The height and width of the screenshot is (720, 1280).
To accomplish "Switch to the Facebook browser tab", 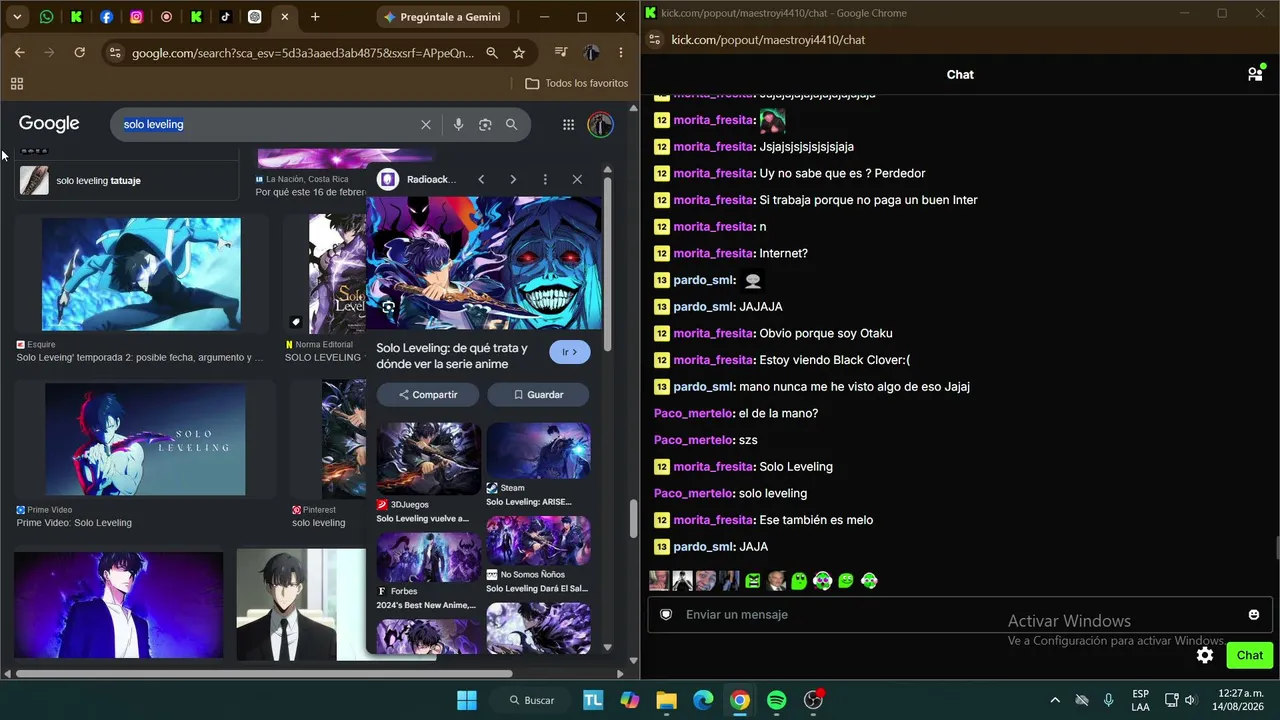I will 107,17.
